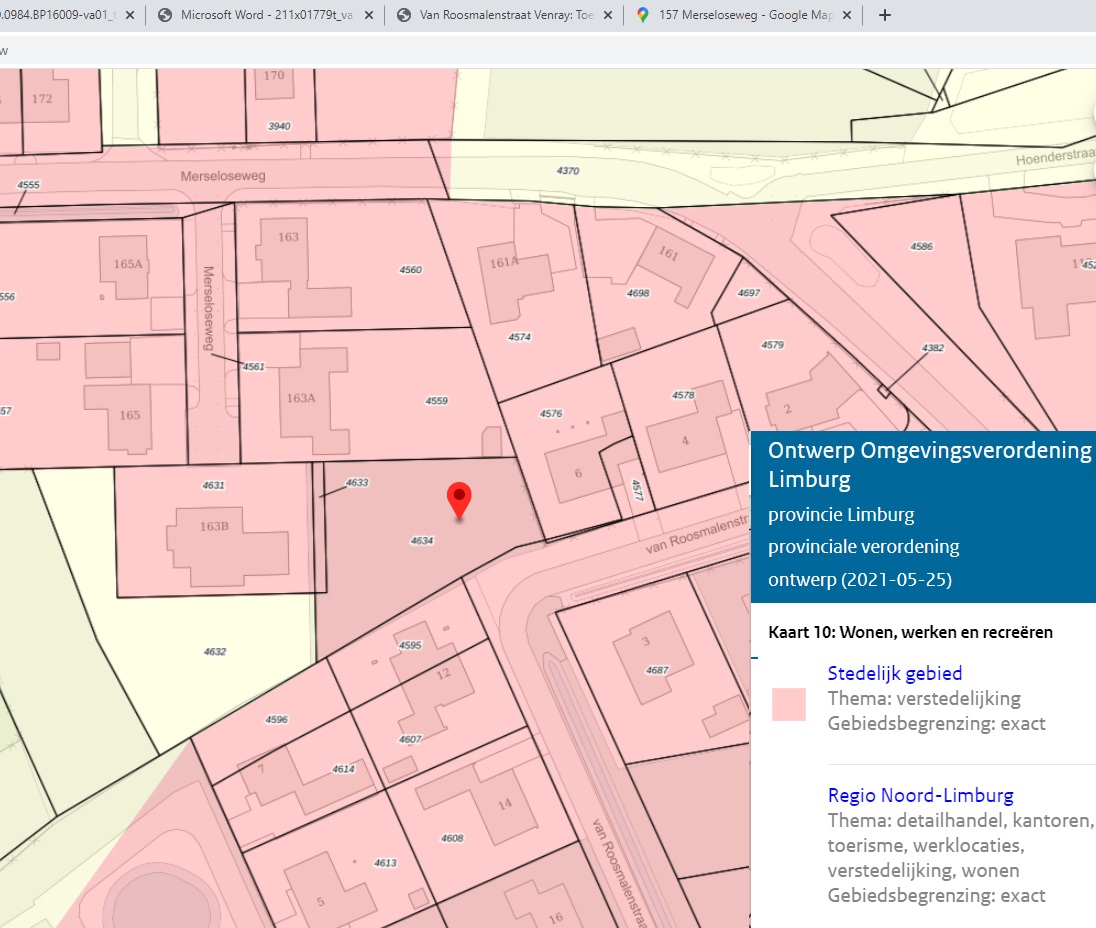1096x928 pixels.
Task: Click house number 172 on map
Action: 42,99
